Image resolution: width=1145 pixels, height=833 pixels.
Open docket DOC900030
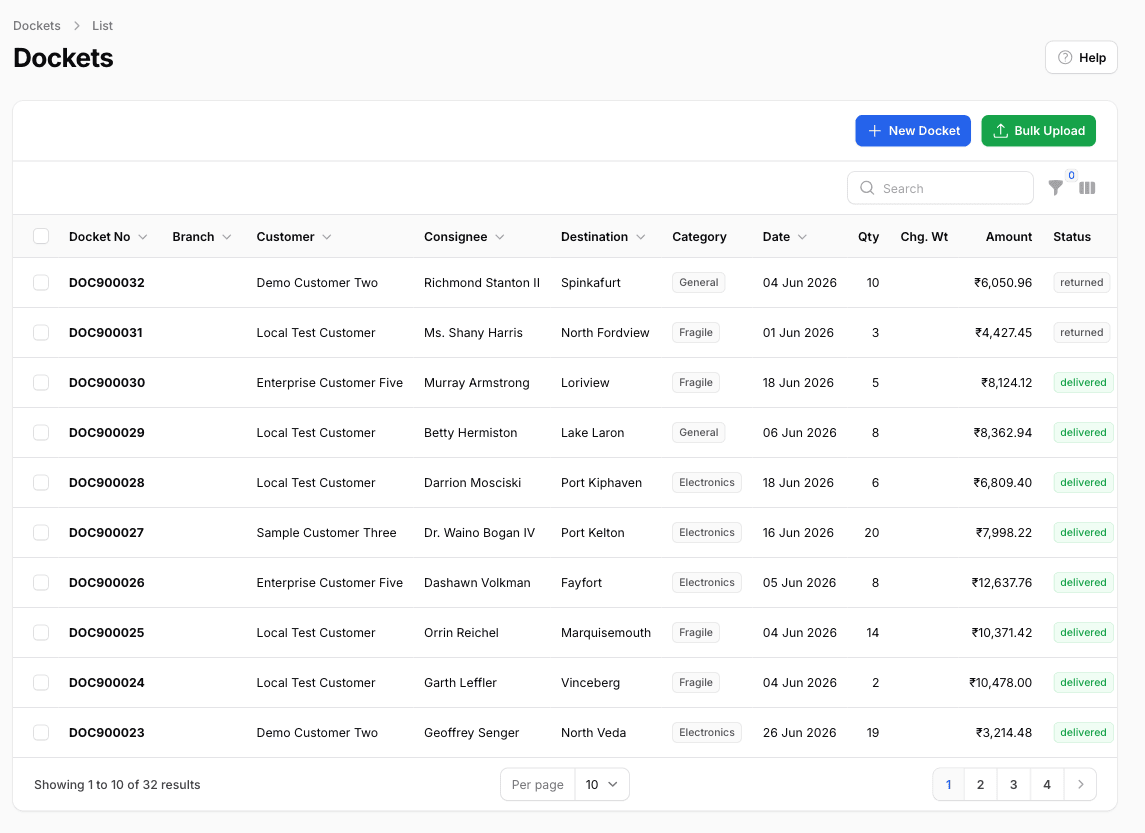coord(107,383)
